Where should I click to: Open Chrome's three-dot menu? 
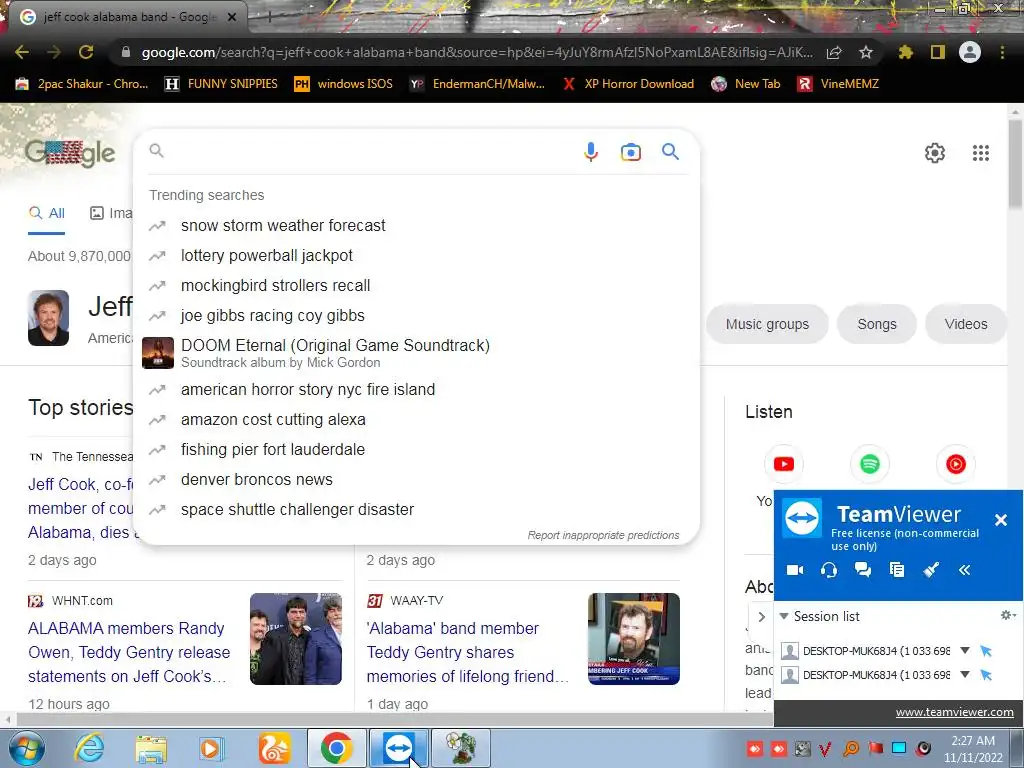1002,52
